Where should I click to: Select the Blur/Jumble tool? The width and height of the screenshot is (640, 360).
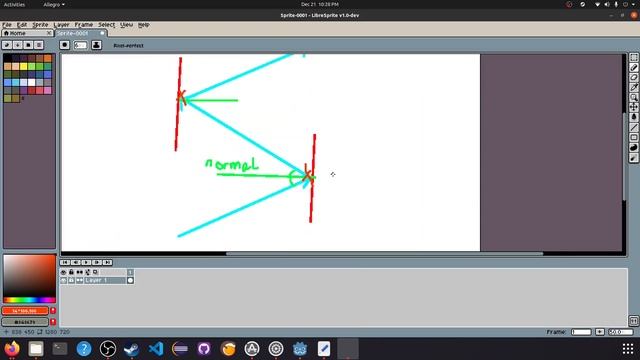tap(633, 158)
